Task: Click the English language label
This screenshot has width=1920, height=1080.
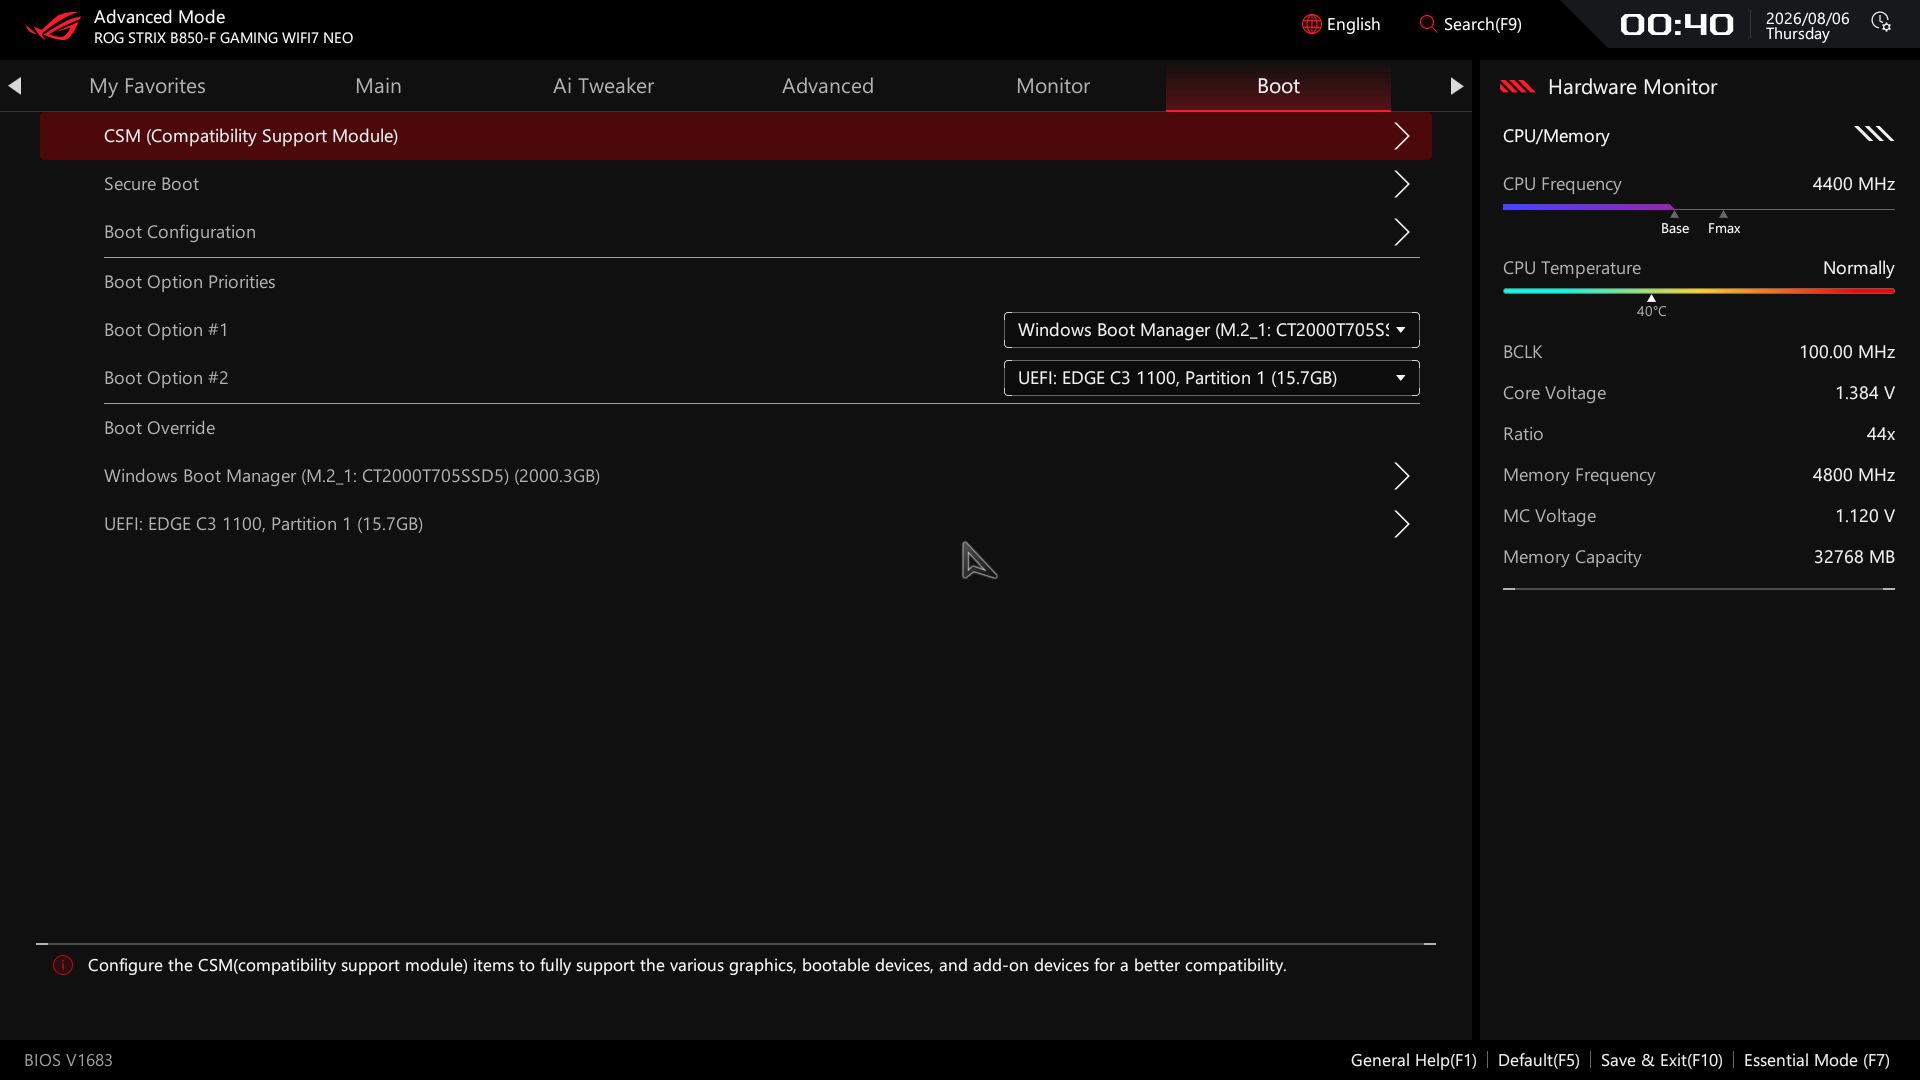Action: [x=1353, y=24]
